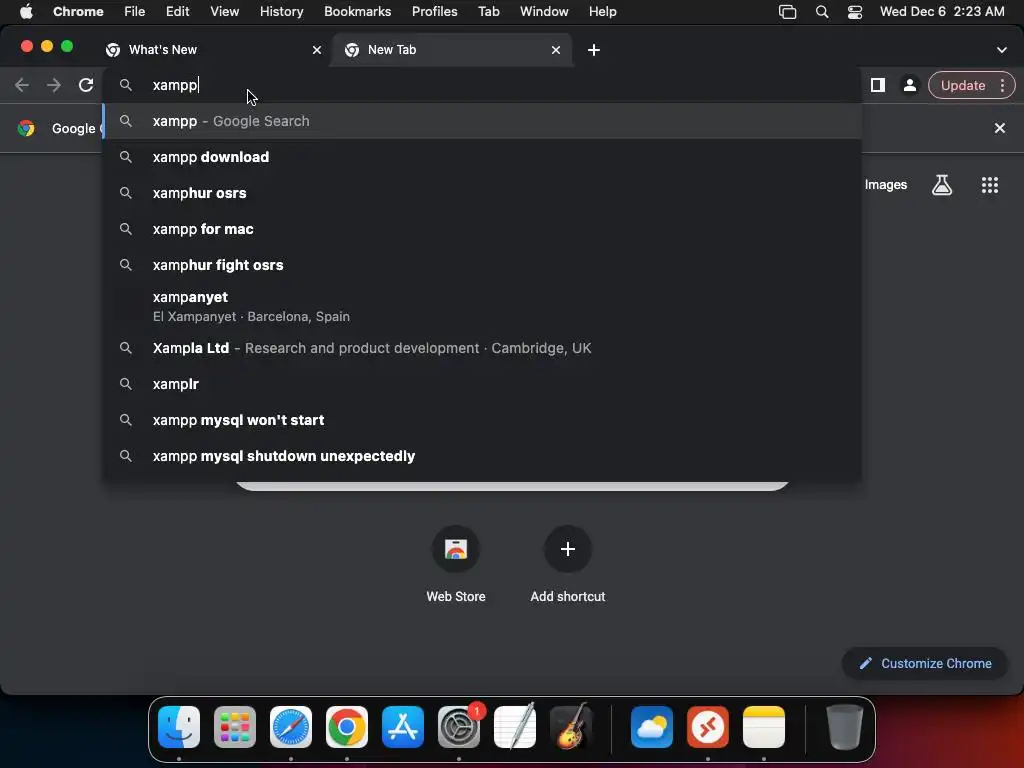Open a new tab with plus
Image resolution: width=1024 pixels, height=768 pixels.
coord(594,50)
